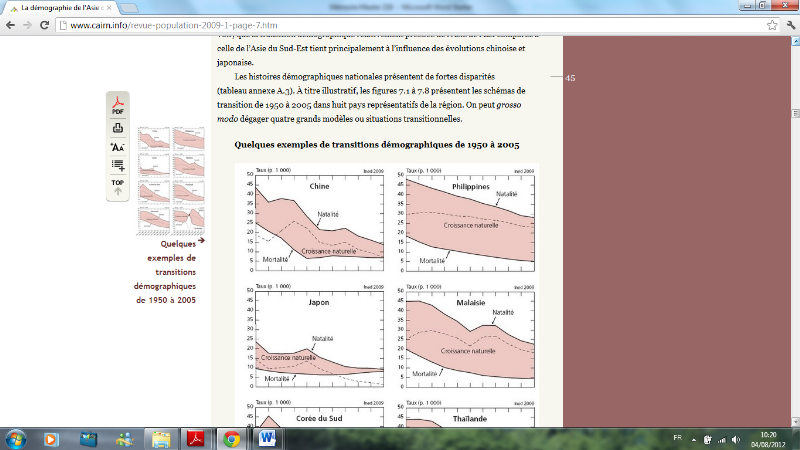The height and width of the screenshot is (450, 800).
Task: Bookmark page with star icon
Action: click(772, 25)
